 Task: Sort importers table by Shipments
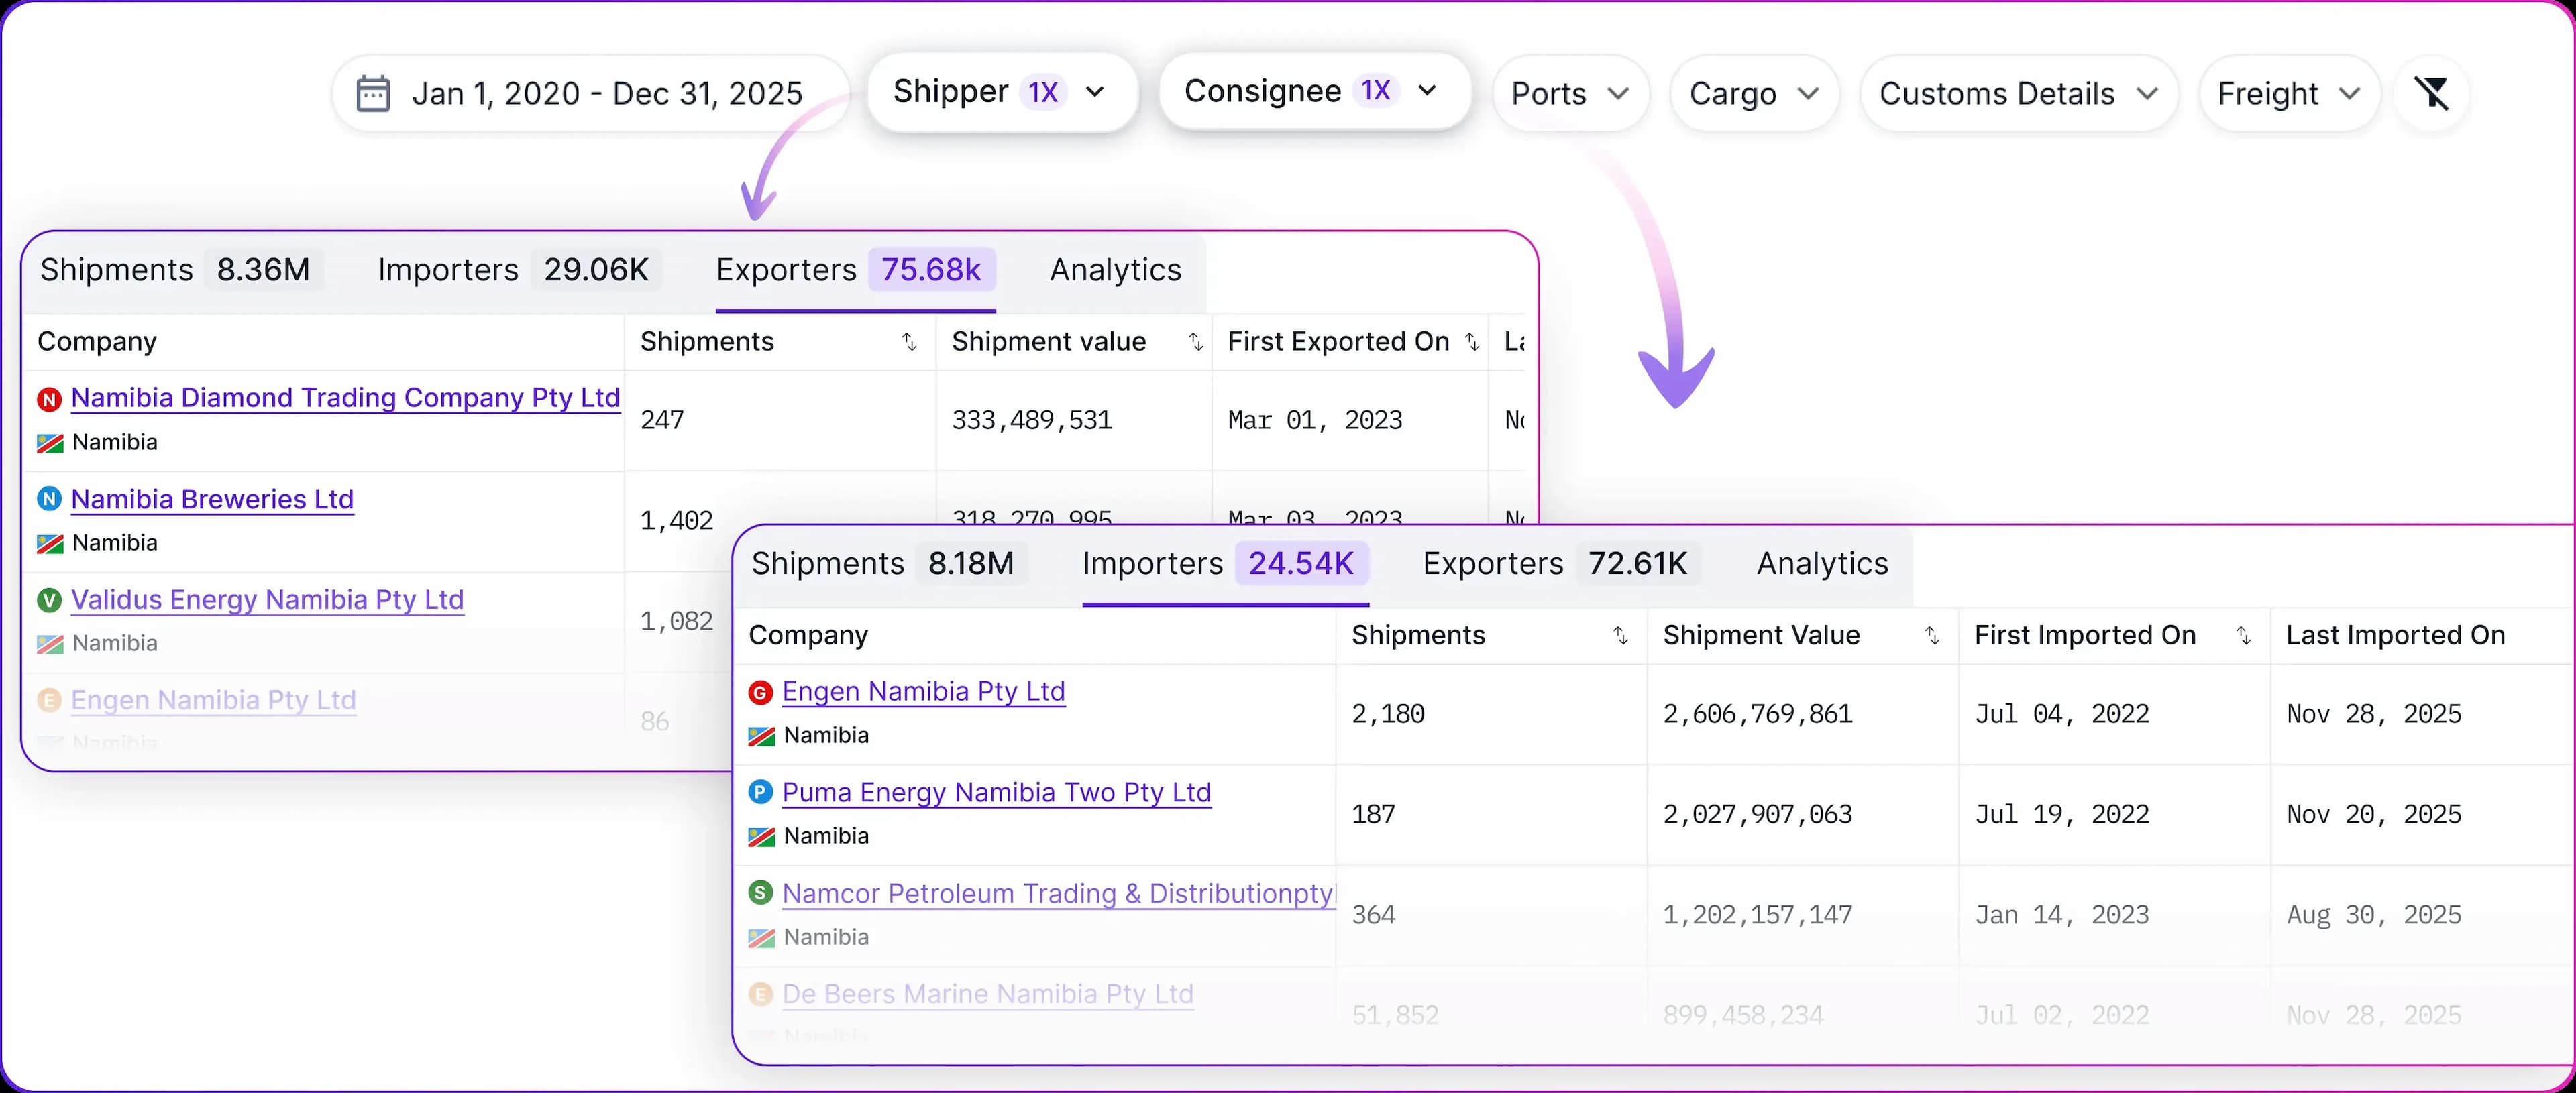point(1620,635)
